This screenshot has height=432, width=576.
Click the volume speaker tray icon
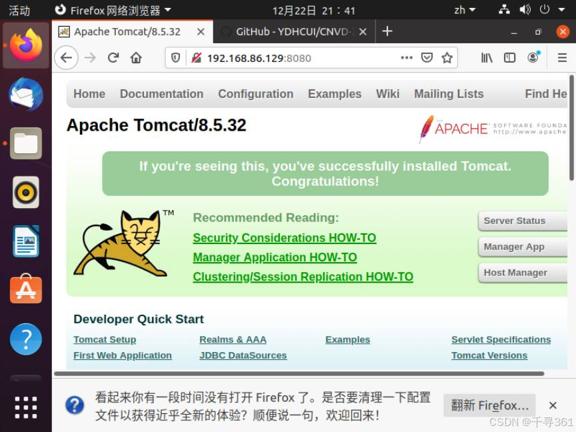pos(525,10)
